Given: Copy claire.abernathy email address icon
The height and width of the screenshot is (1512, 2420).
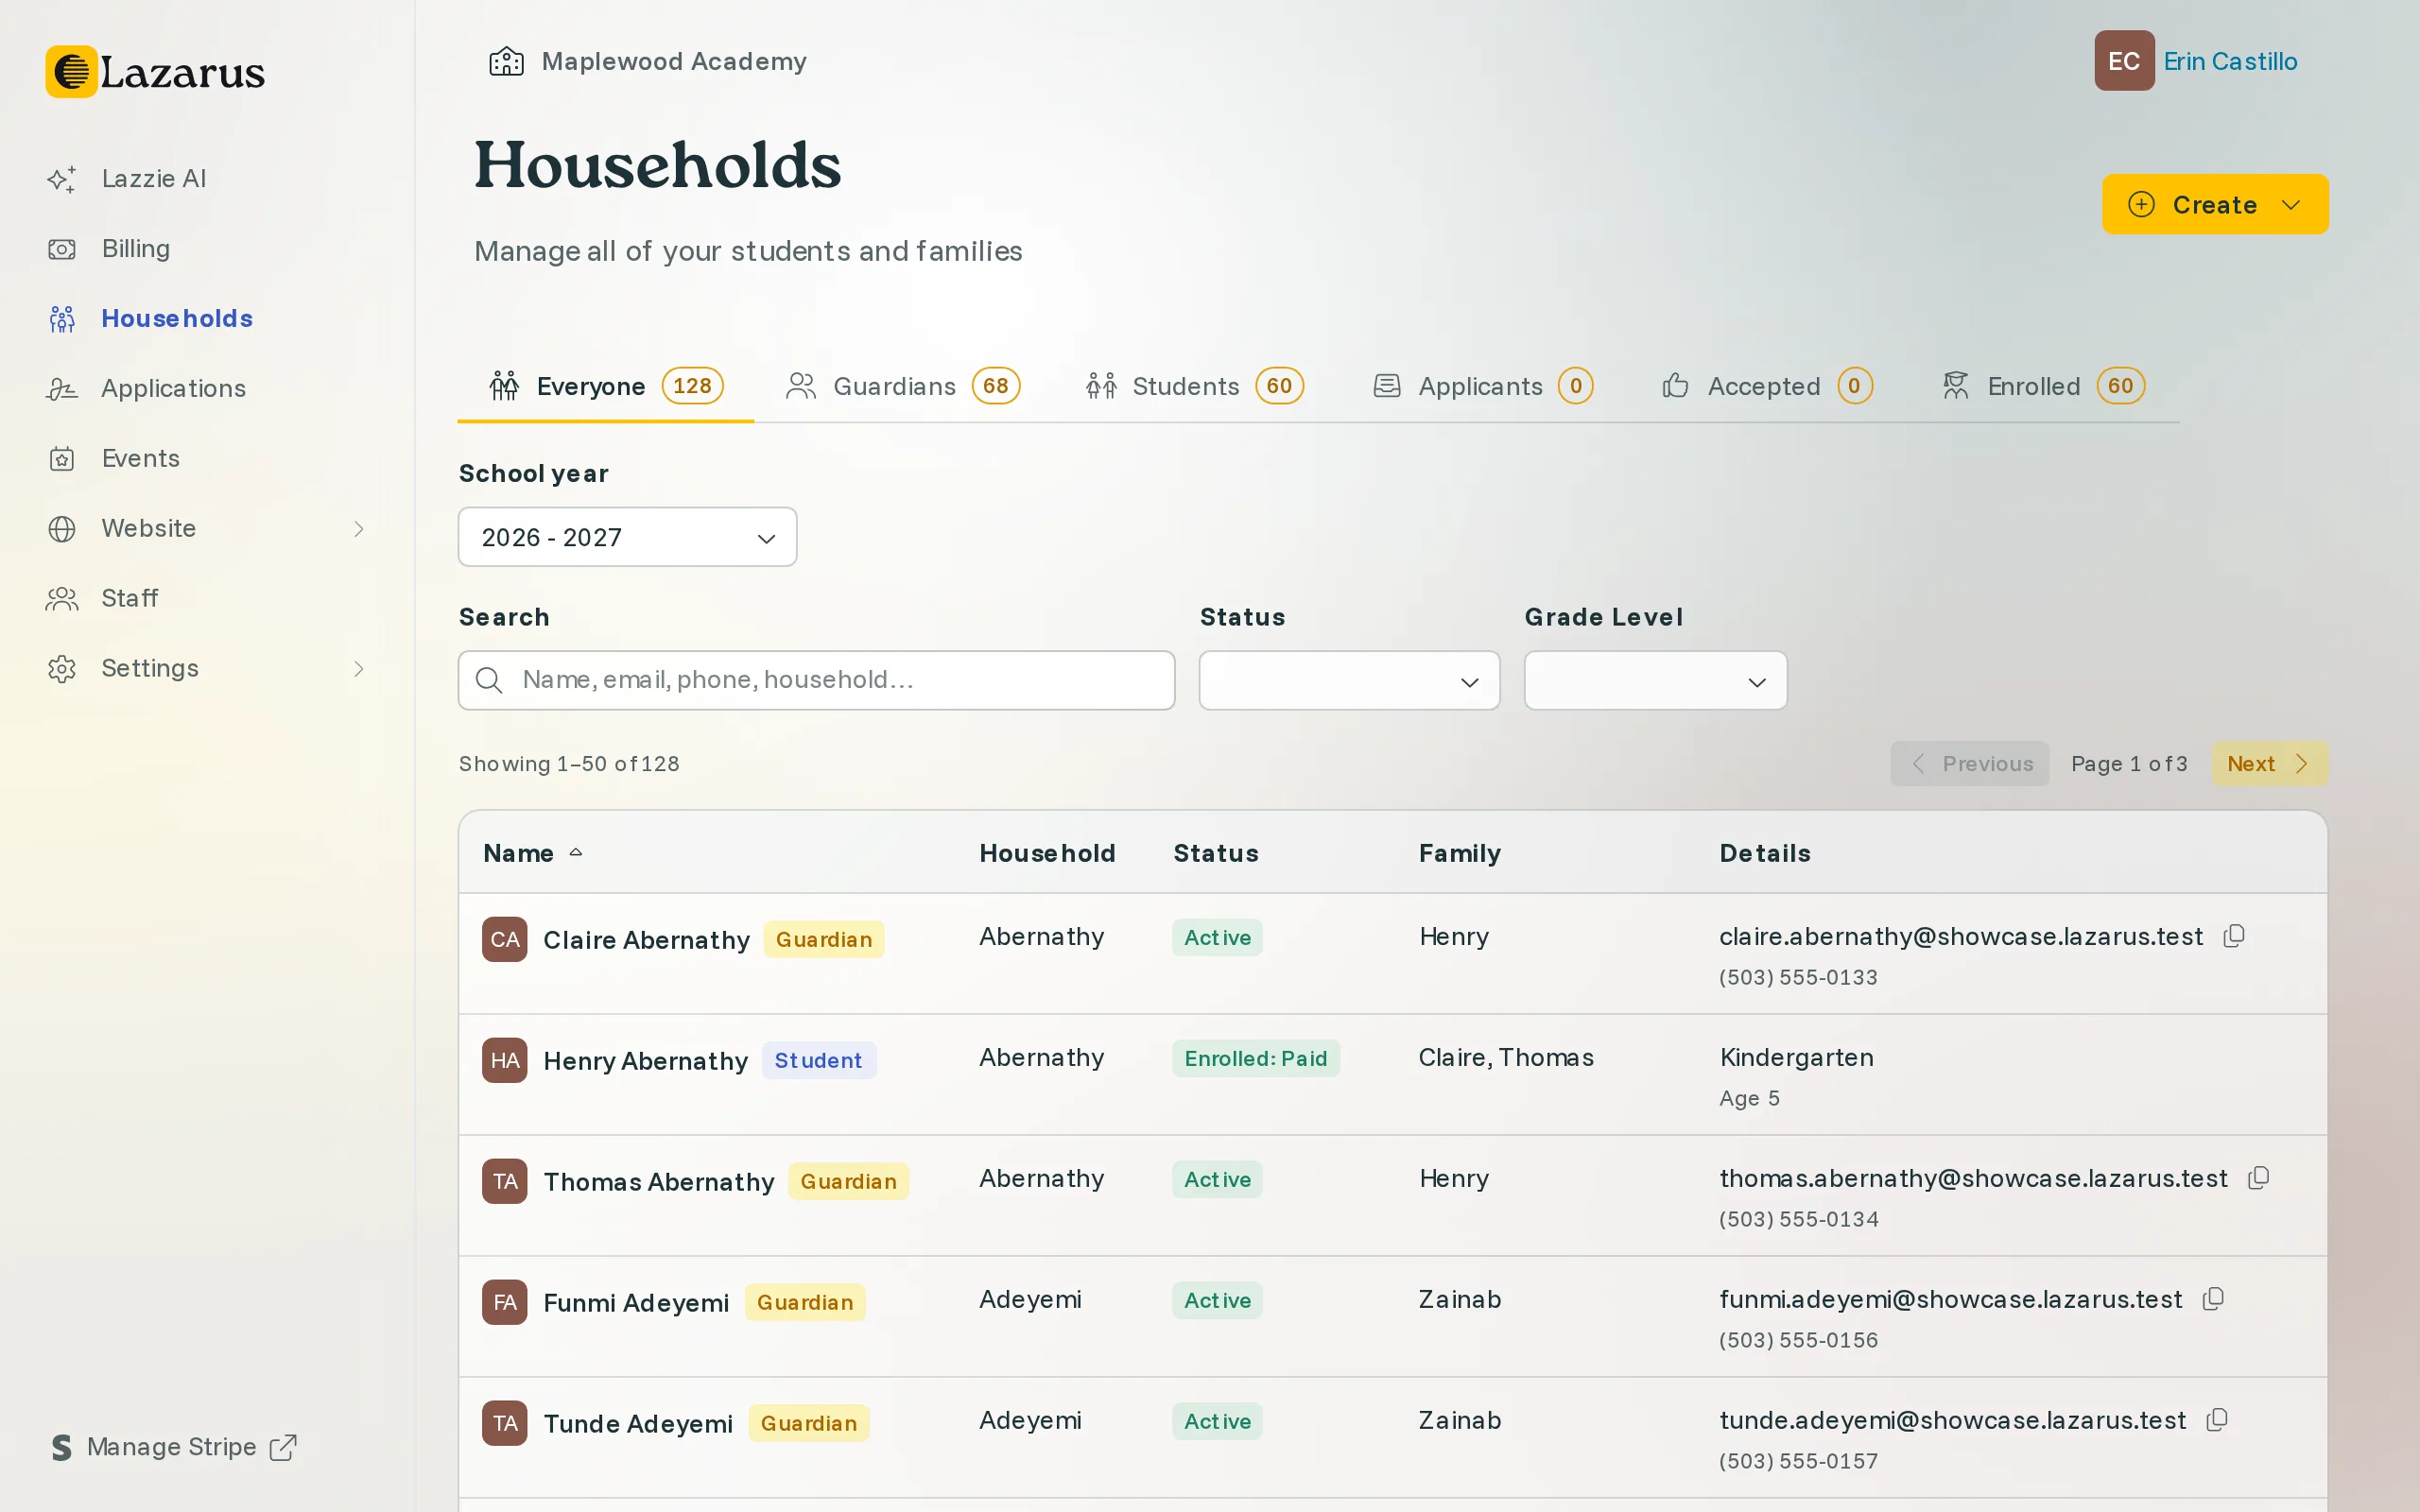Looking at the screenshot, I should tap(2234, 936).
